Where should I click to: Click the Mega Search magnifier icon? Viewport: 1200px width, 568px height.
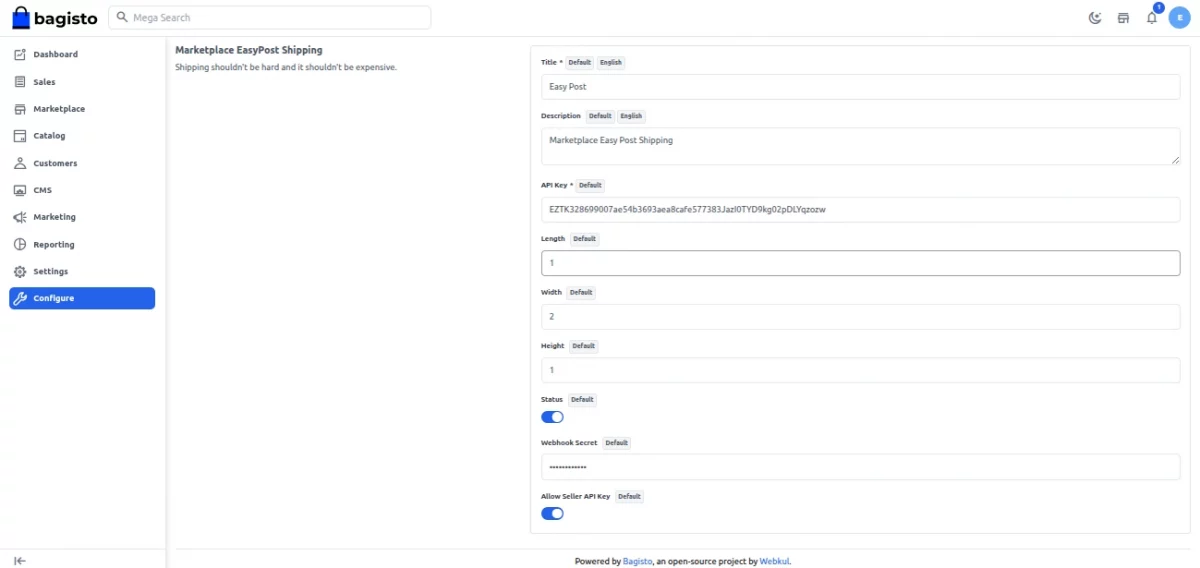pos(122,18)
